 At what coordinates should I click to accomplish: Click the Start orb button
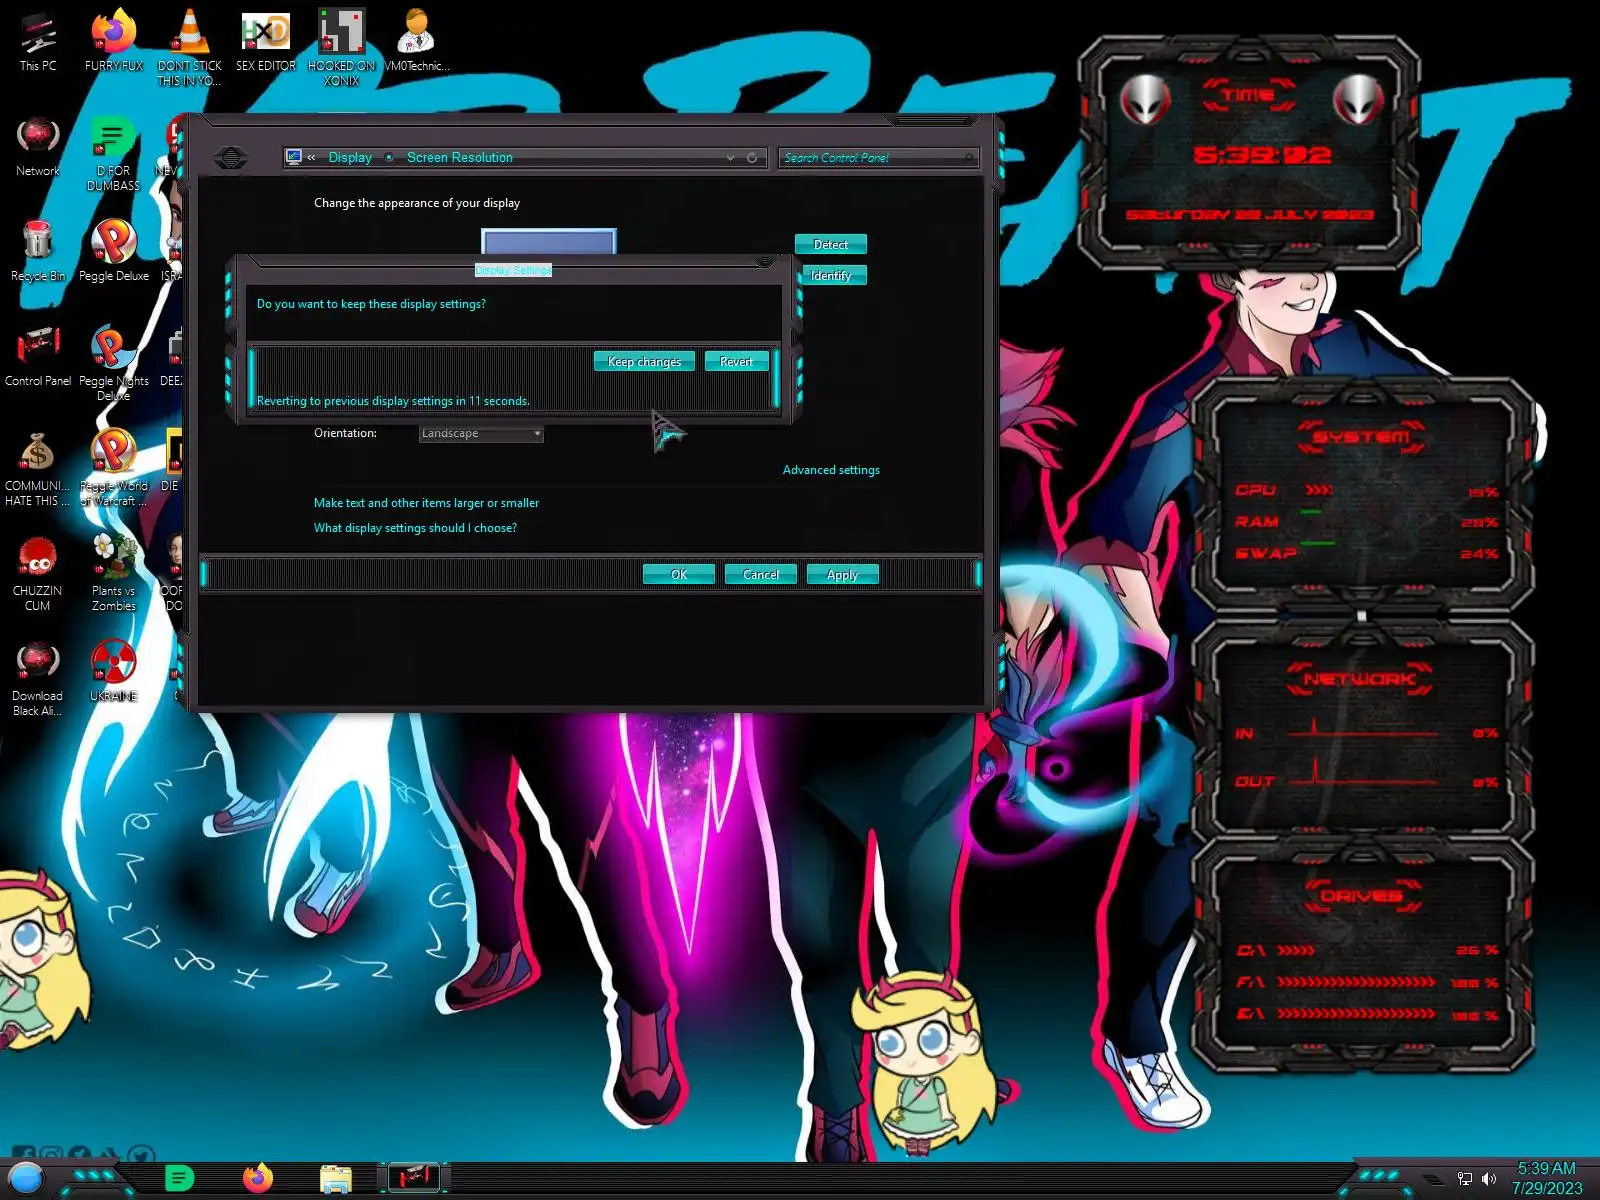click(26, 1178)
